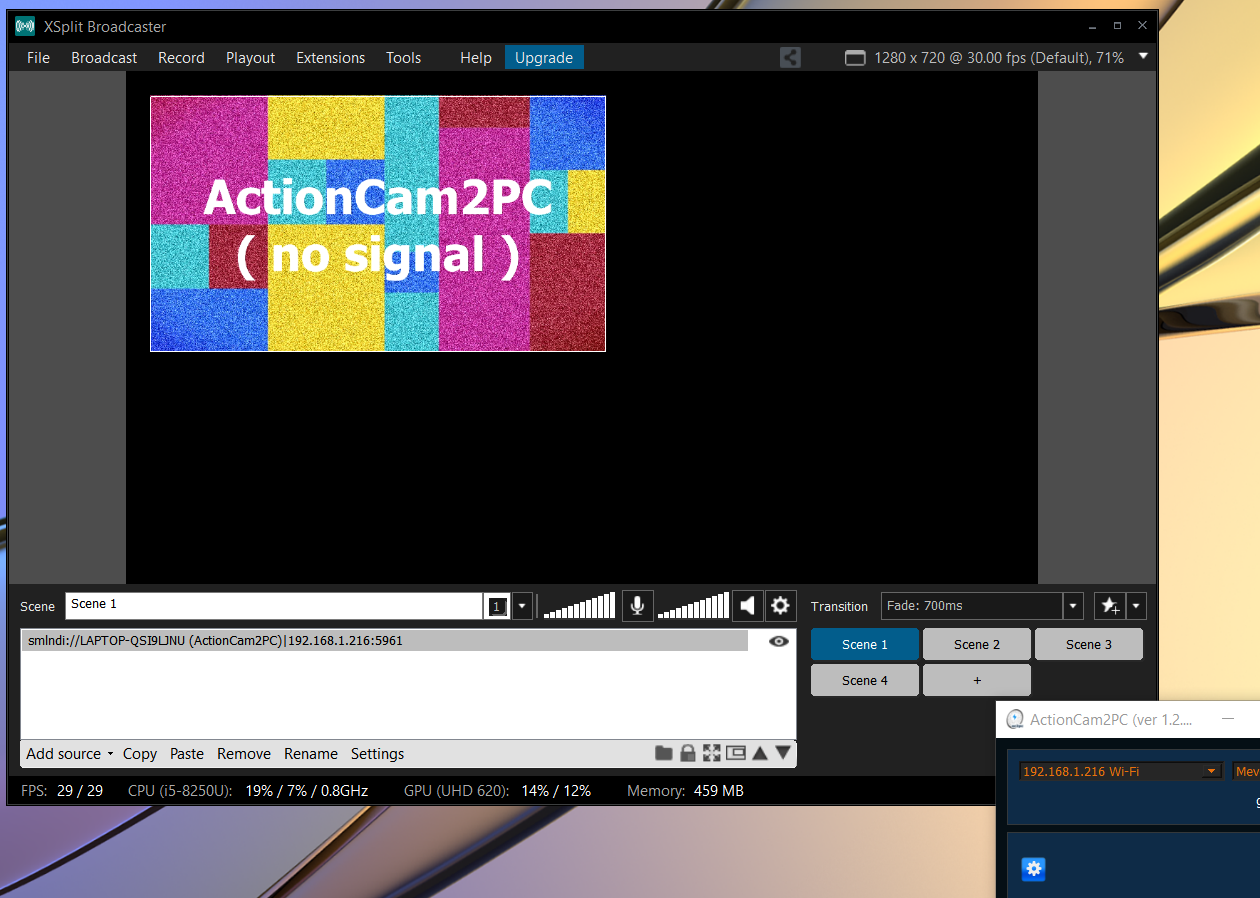The width and height of the screenshot is (1260, 898).
Task: Expand the resolution and fps dropdown
Action: click(x=1143, y=57)
